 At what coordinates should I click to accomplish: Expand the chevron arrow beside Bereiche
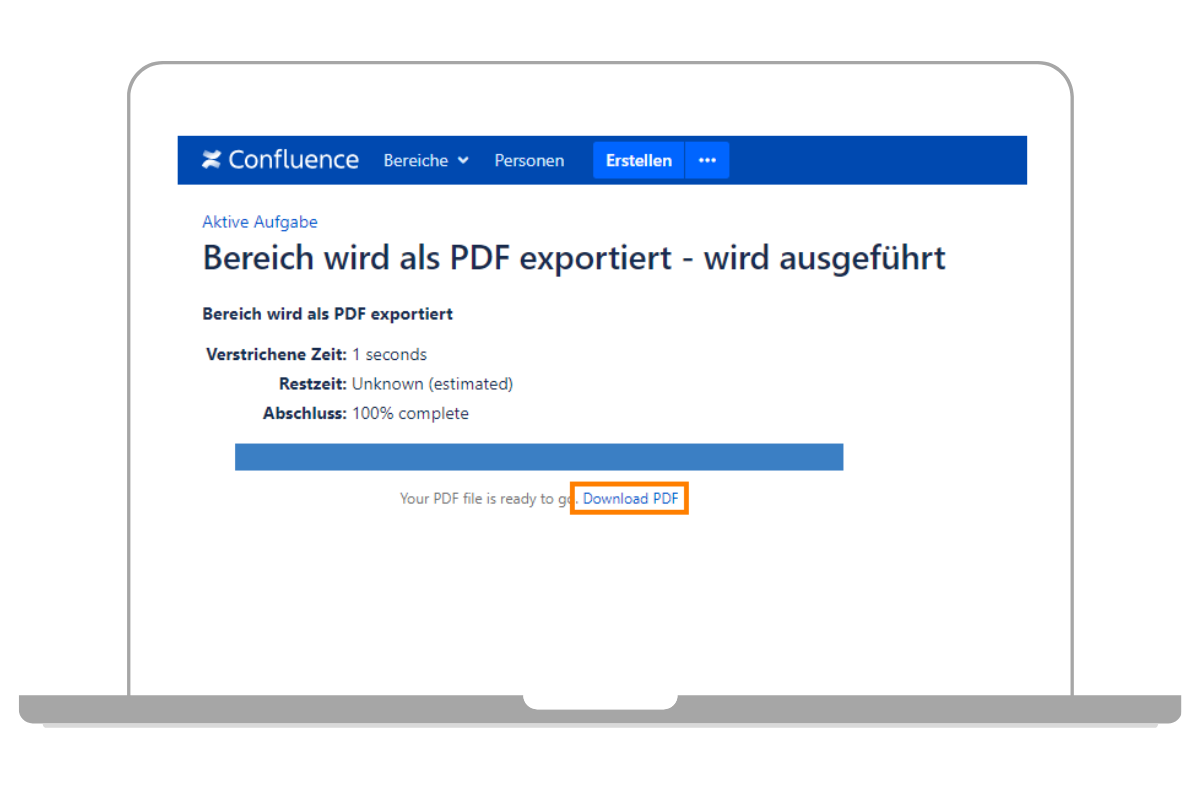tap(463, 161)
